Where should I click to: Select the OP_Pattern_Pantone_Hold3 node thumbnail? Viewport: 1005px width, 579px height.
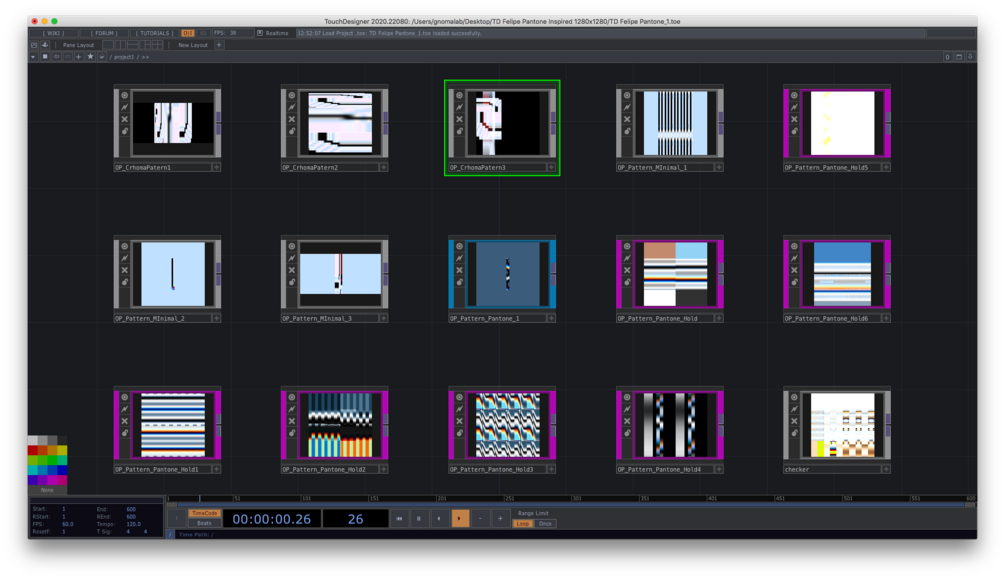click(x=507, y=424)
